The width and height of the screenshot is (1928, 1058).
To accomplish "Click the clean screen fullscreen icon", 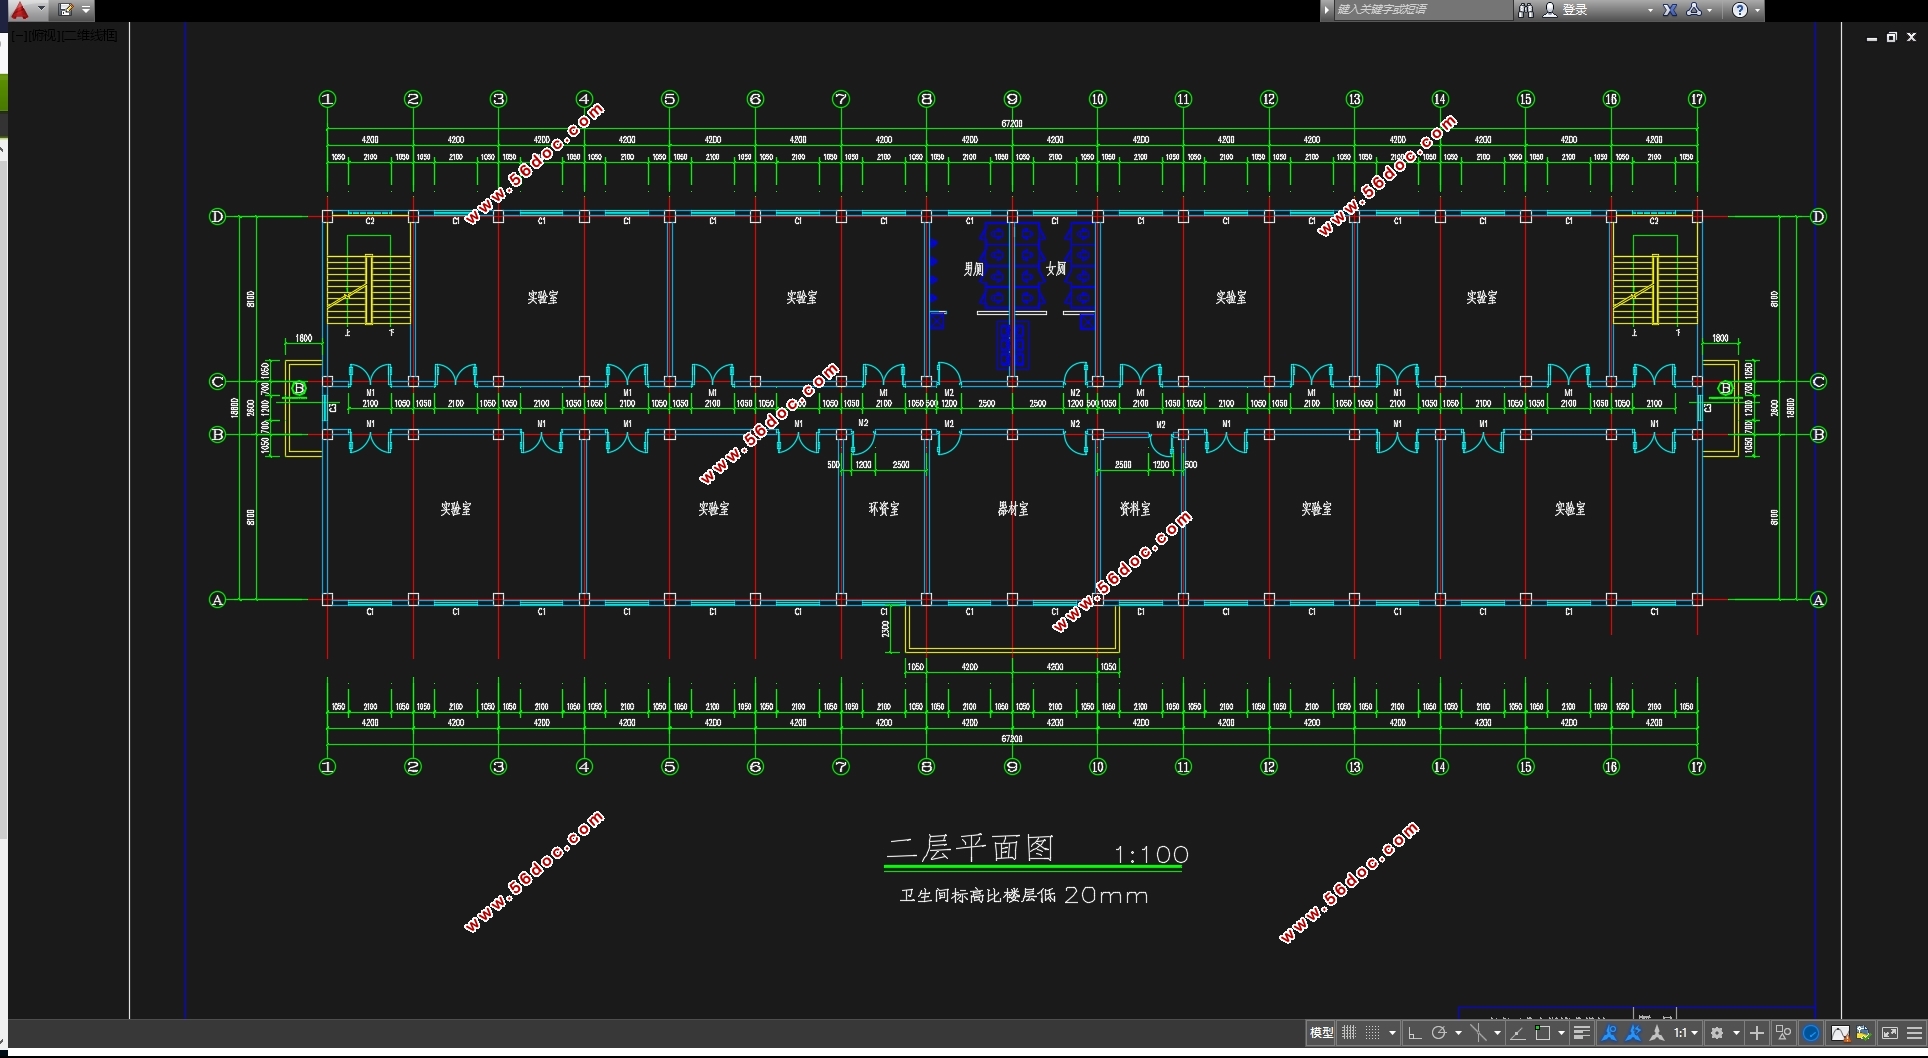I will click(x=1889, y=1033).
